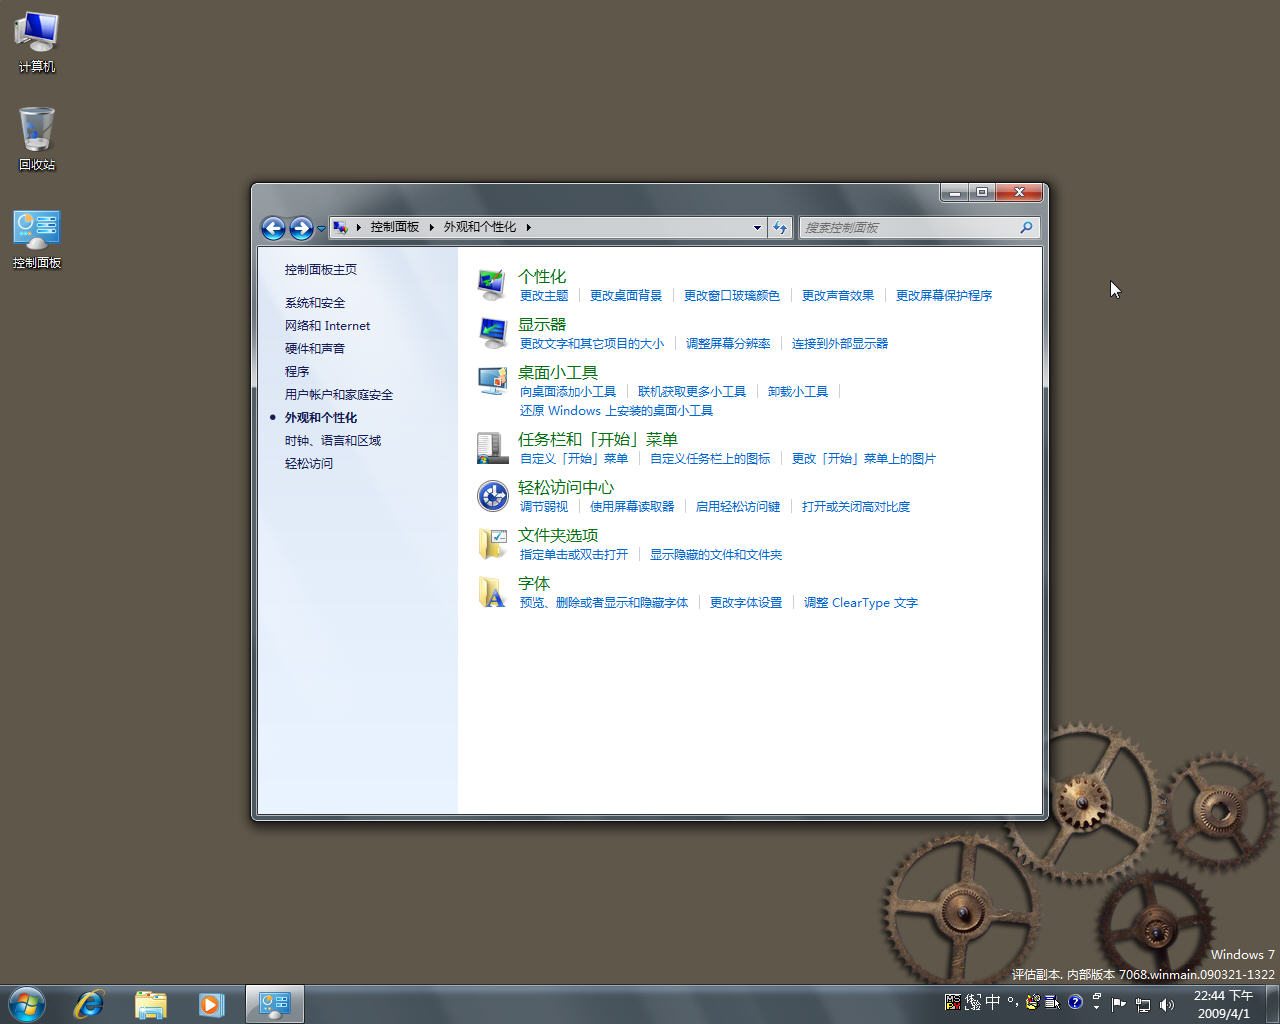Click the 更改声音效果 link
The image size is (1280, 1024).
click(x=838, y=296)
